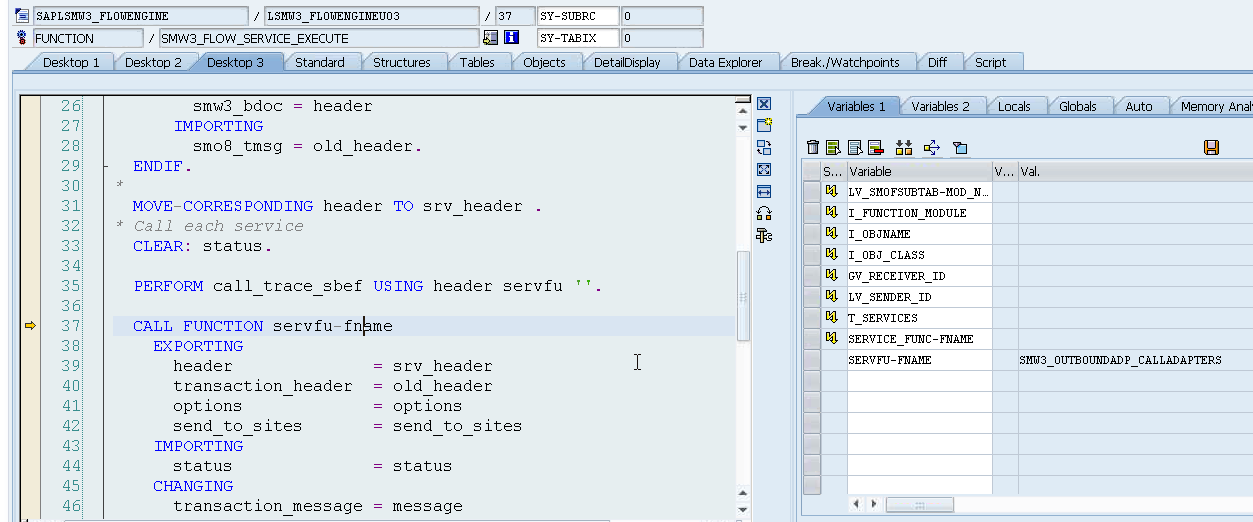Switch to the Auto tab
The image size is (1253, 522).
(x=1138, y=106)
